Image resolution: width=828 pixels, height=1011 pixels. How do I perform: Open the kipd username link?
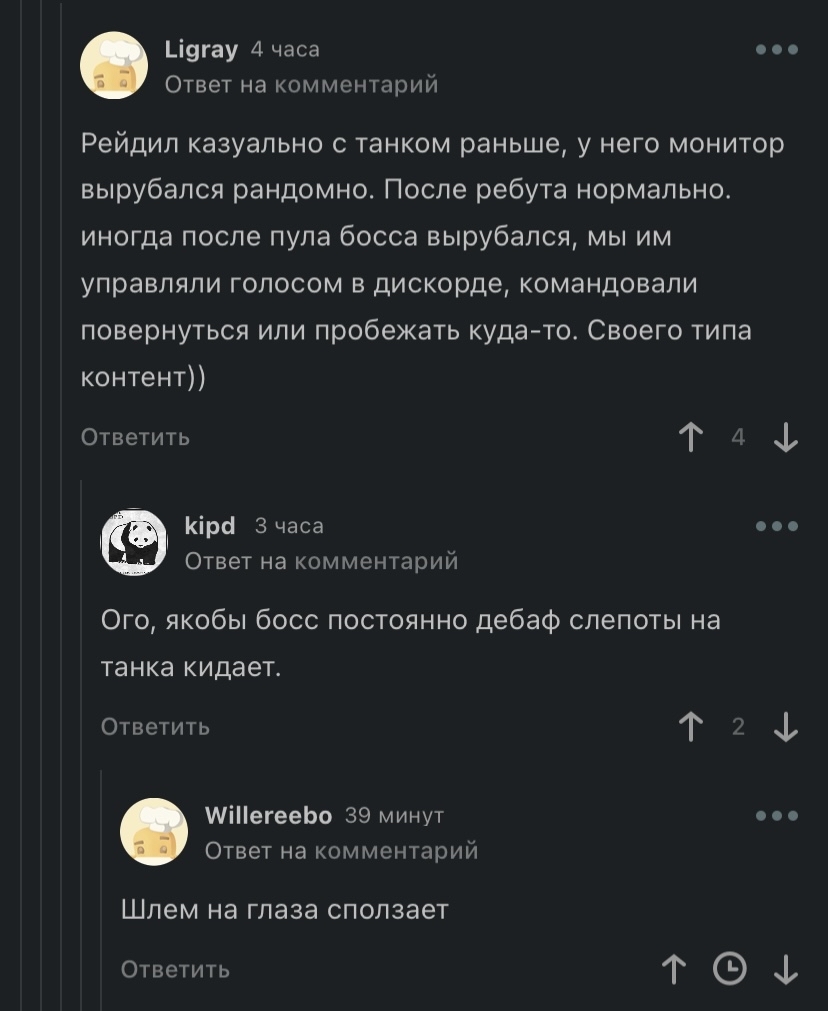click(x=210, y=526)
